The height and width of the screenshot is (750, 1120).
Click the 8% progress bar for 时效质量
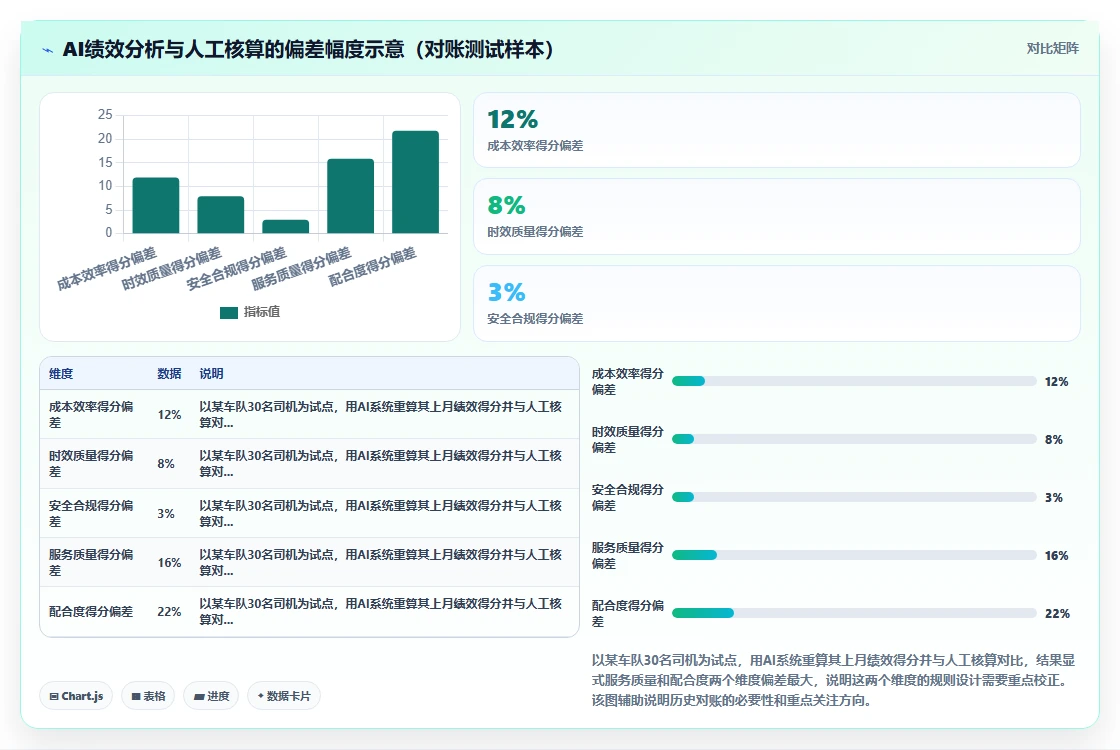coord(854,439)
